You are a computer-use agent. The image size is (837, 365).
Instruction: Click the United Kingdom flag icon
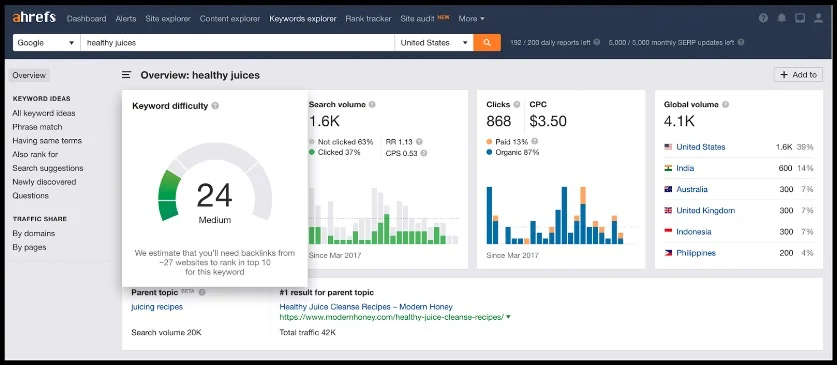pos(668,210)
